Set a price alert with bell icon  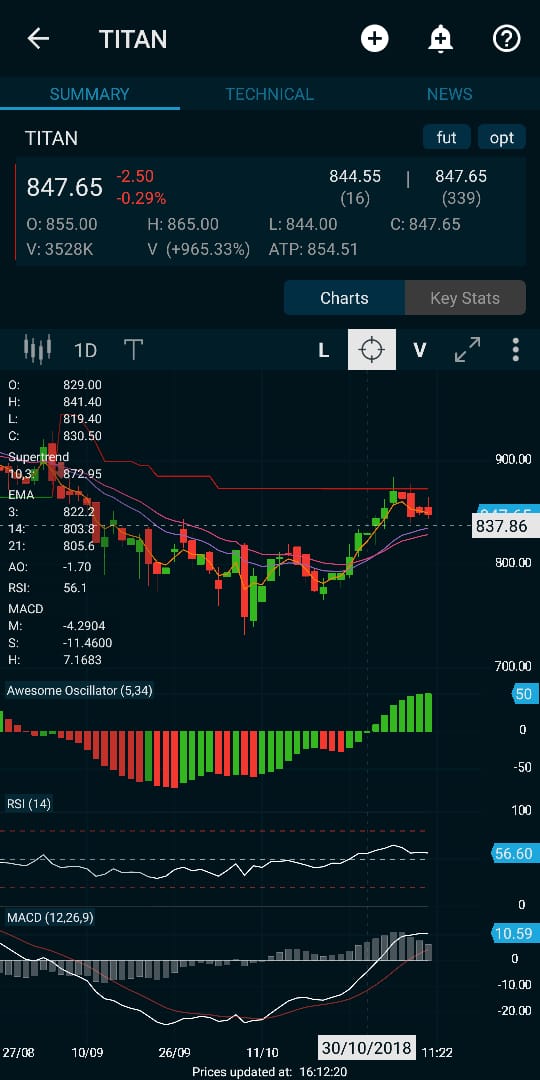(440, 39)
